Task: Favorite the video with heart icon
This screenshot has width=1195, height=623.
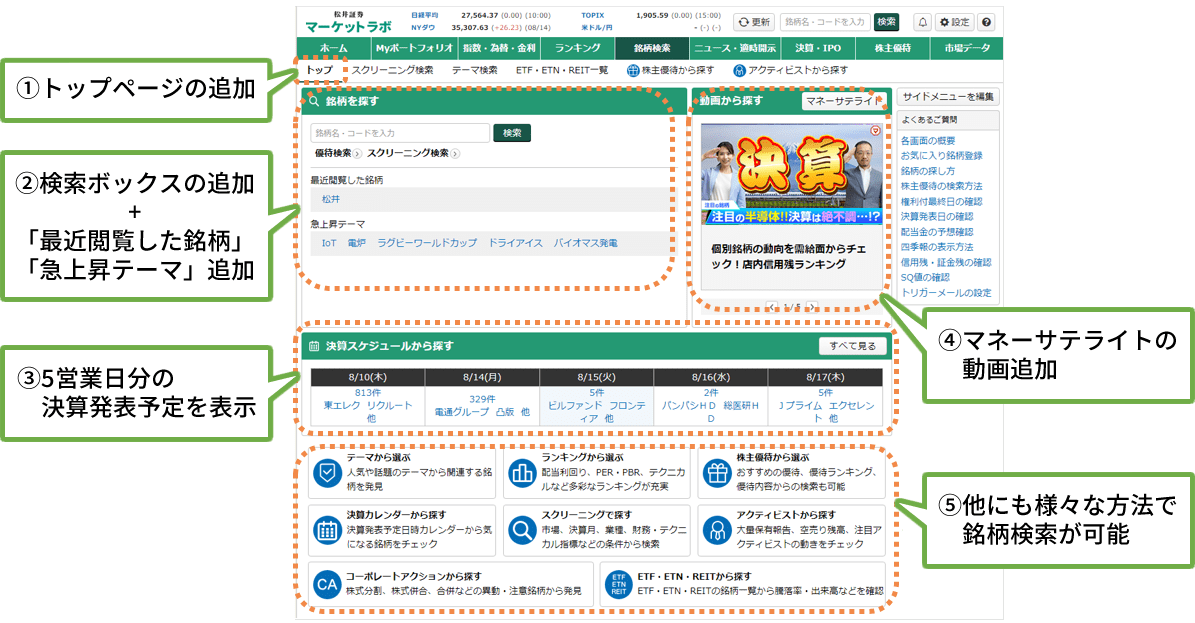Action: pyautogui.click(x=875, y=131)
